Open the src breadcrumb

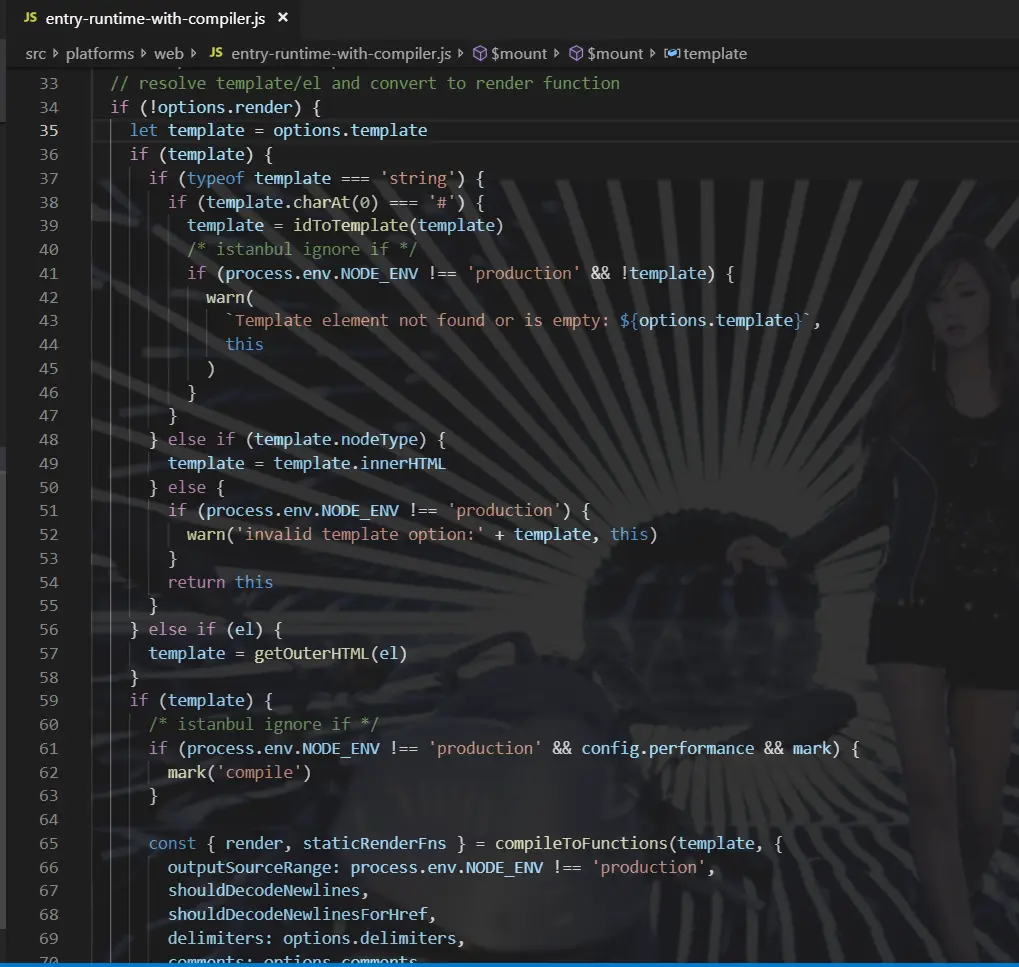(36, 53)
